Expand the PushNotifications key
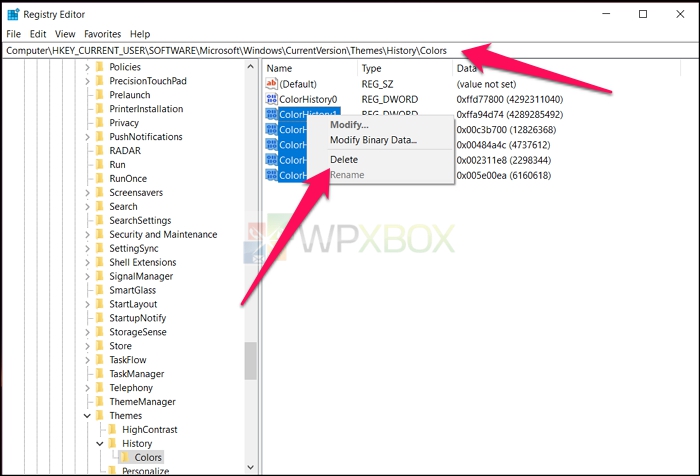 [88, 137]
